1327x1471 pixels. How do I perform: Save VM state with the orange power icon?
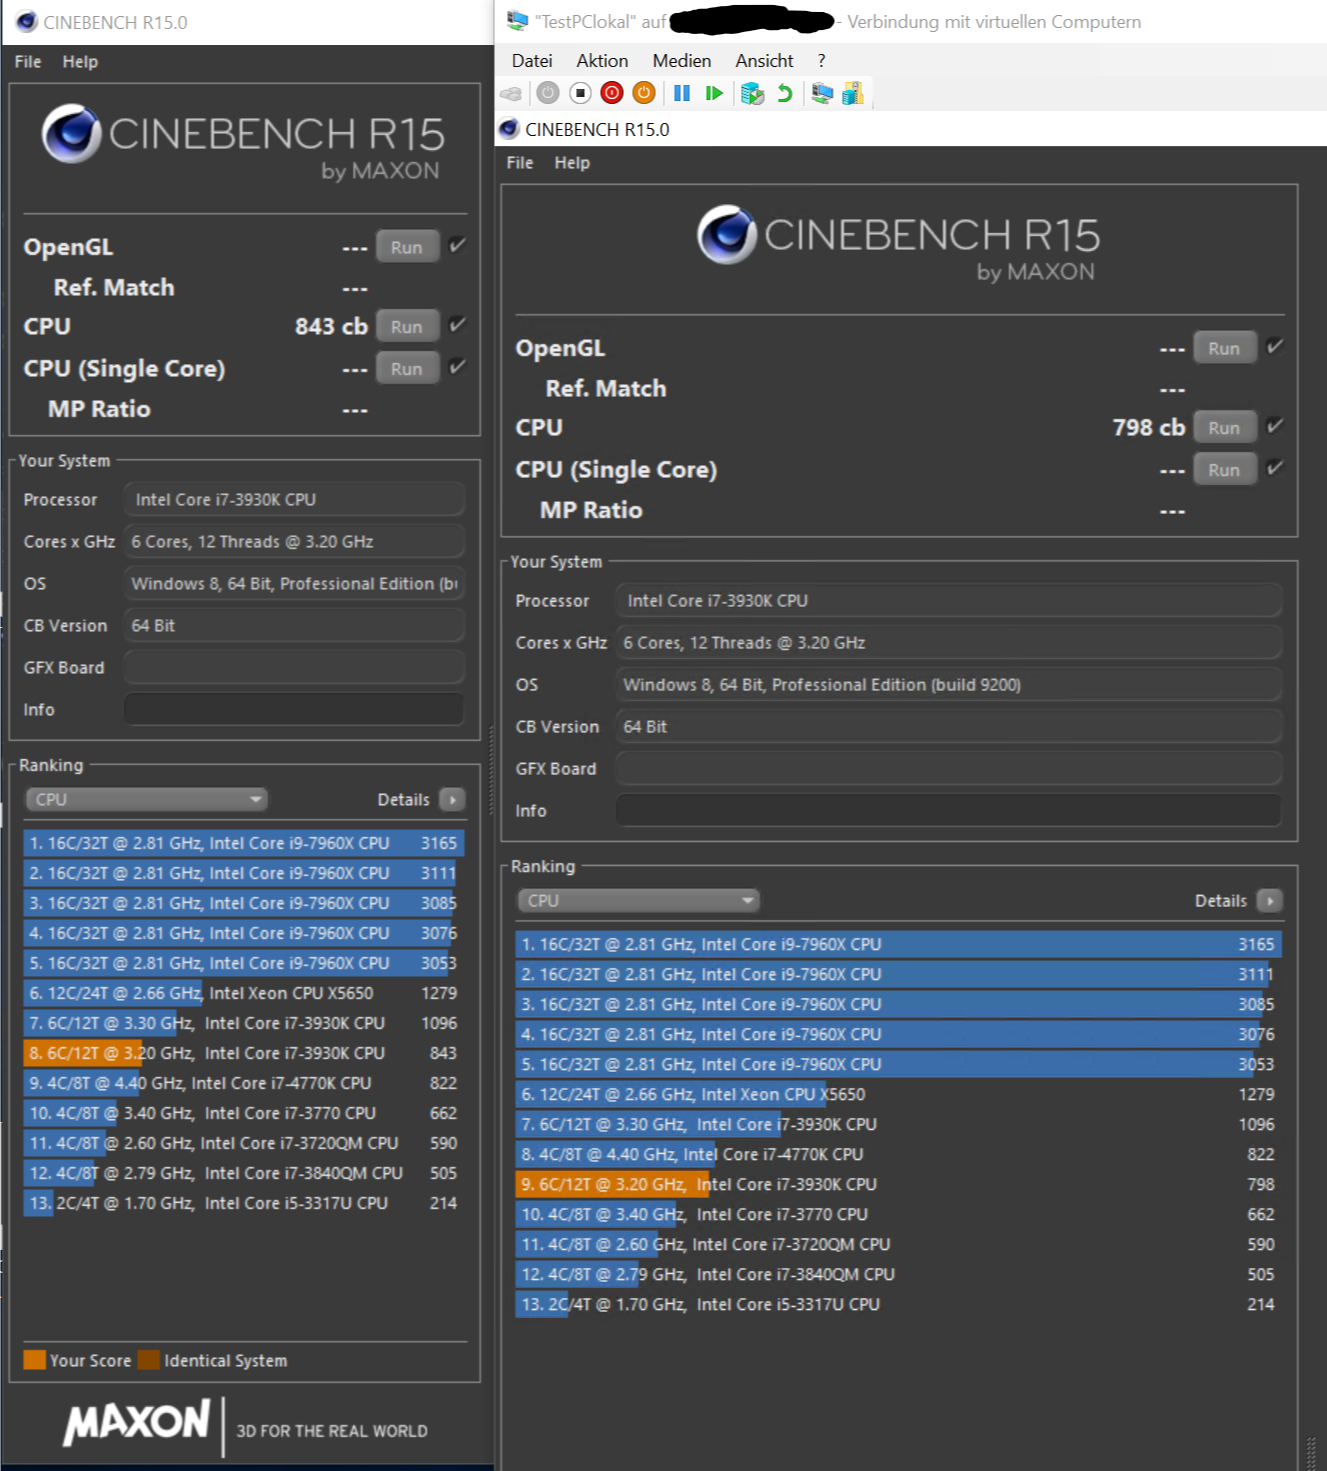tap(644, 93)
